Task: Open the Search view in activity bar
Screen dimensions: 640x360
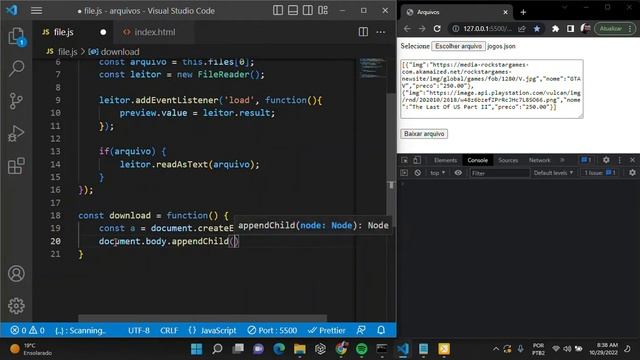Action: coord(16,69)
